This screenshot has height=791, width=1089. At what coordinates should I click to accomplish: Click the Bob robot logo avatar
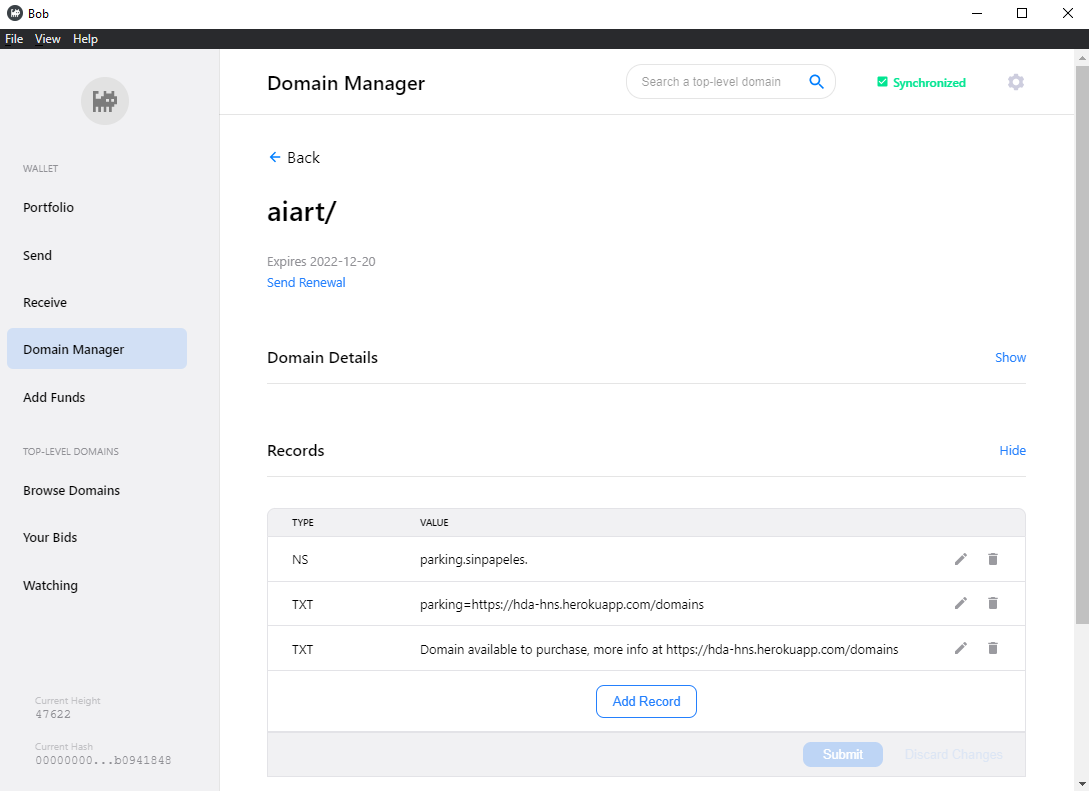tap(105, 101)
